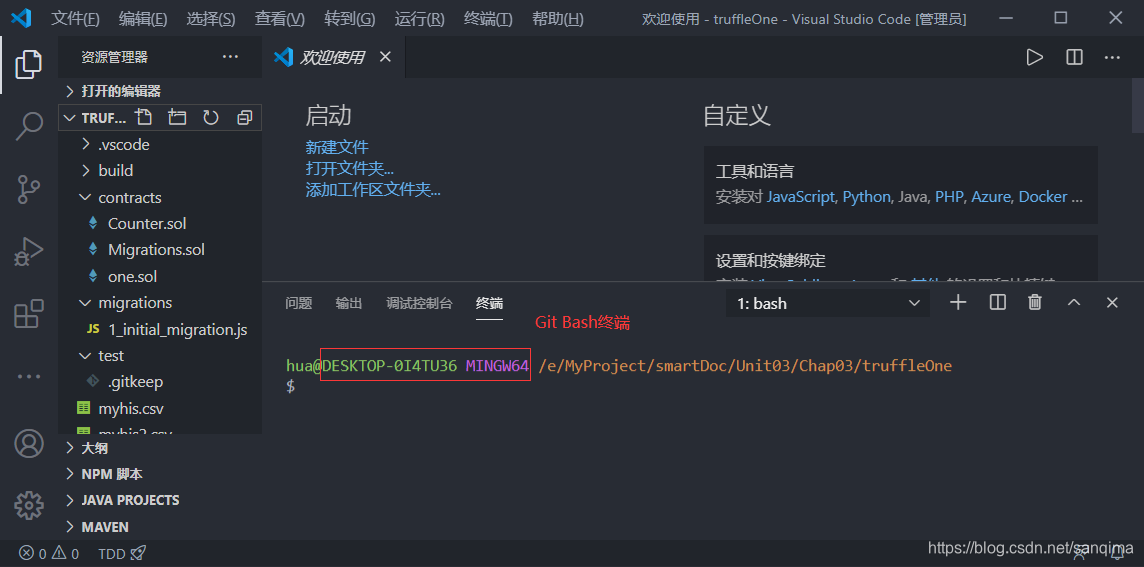Viewport: 1144px width, 567px height.
Task: Click the TDD status bar item
Action: coord(123,553)
